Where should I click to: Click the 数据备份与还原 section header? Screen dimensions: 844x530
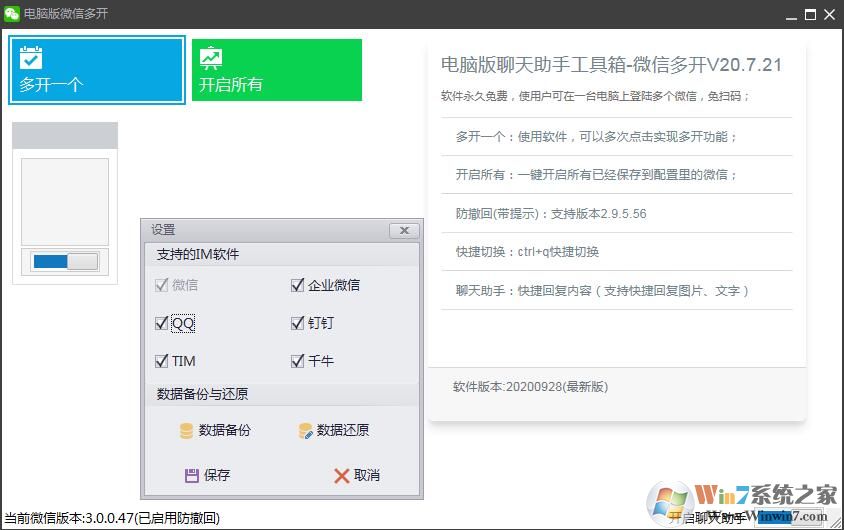pos(202,394)
